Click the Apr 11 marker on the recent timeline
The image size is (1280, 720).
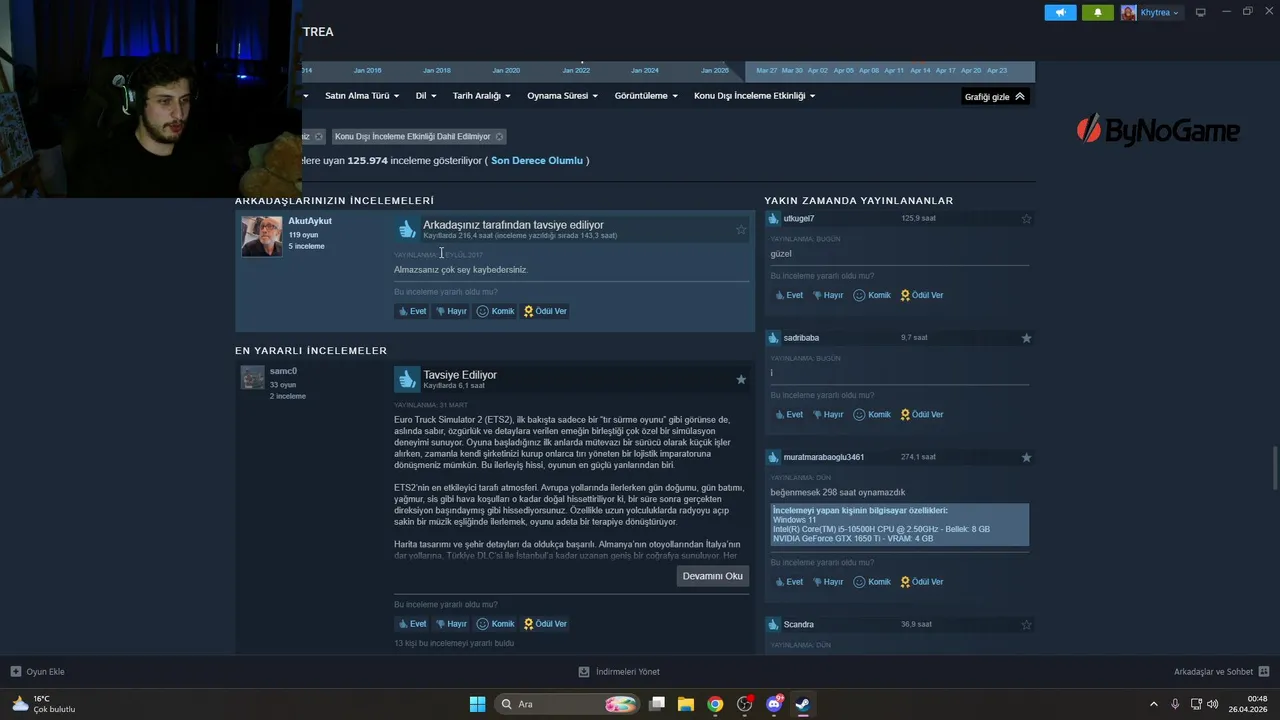894,71
